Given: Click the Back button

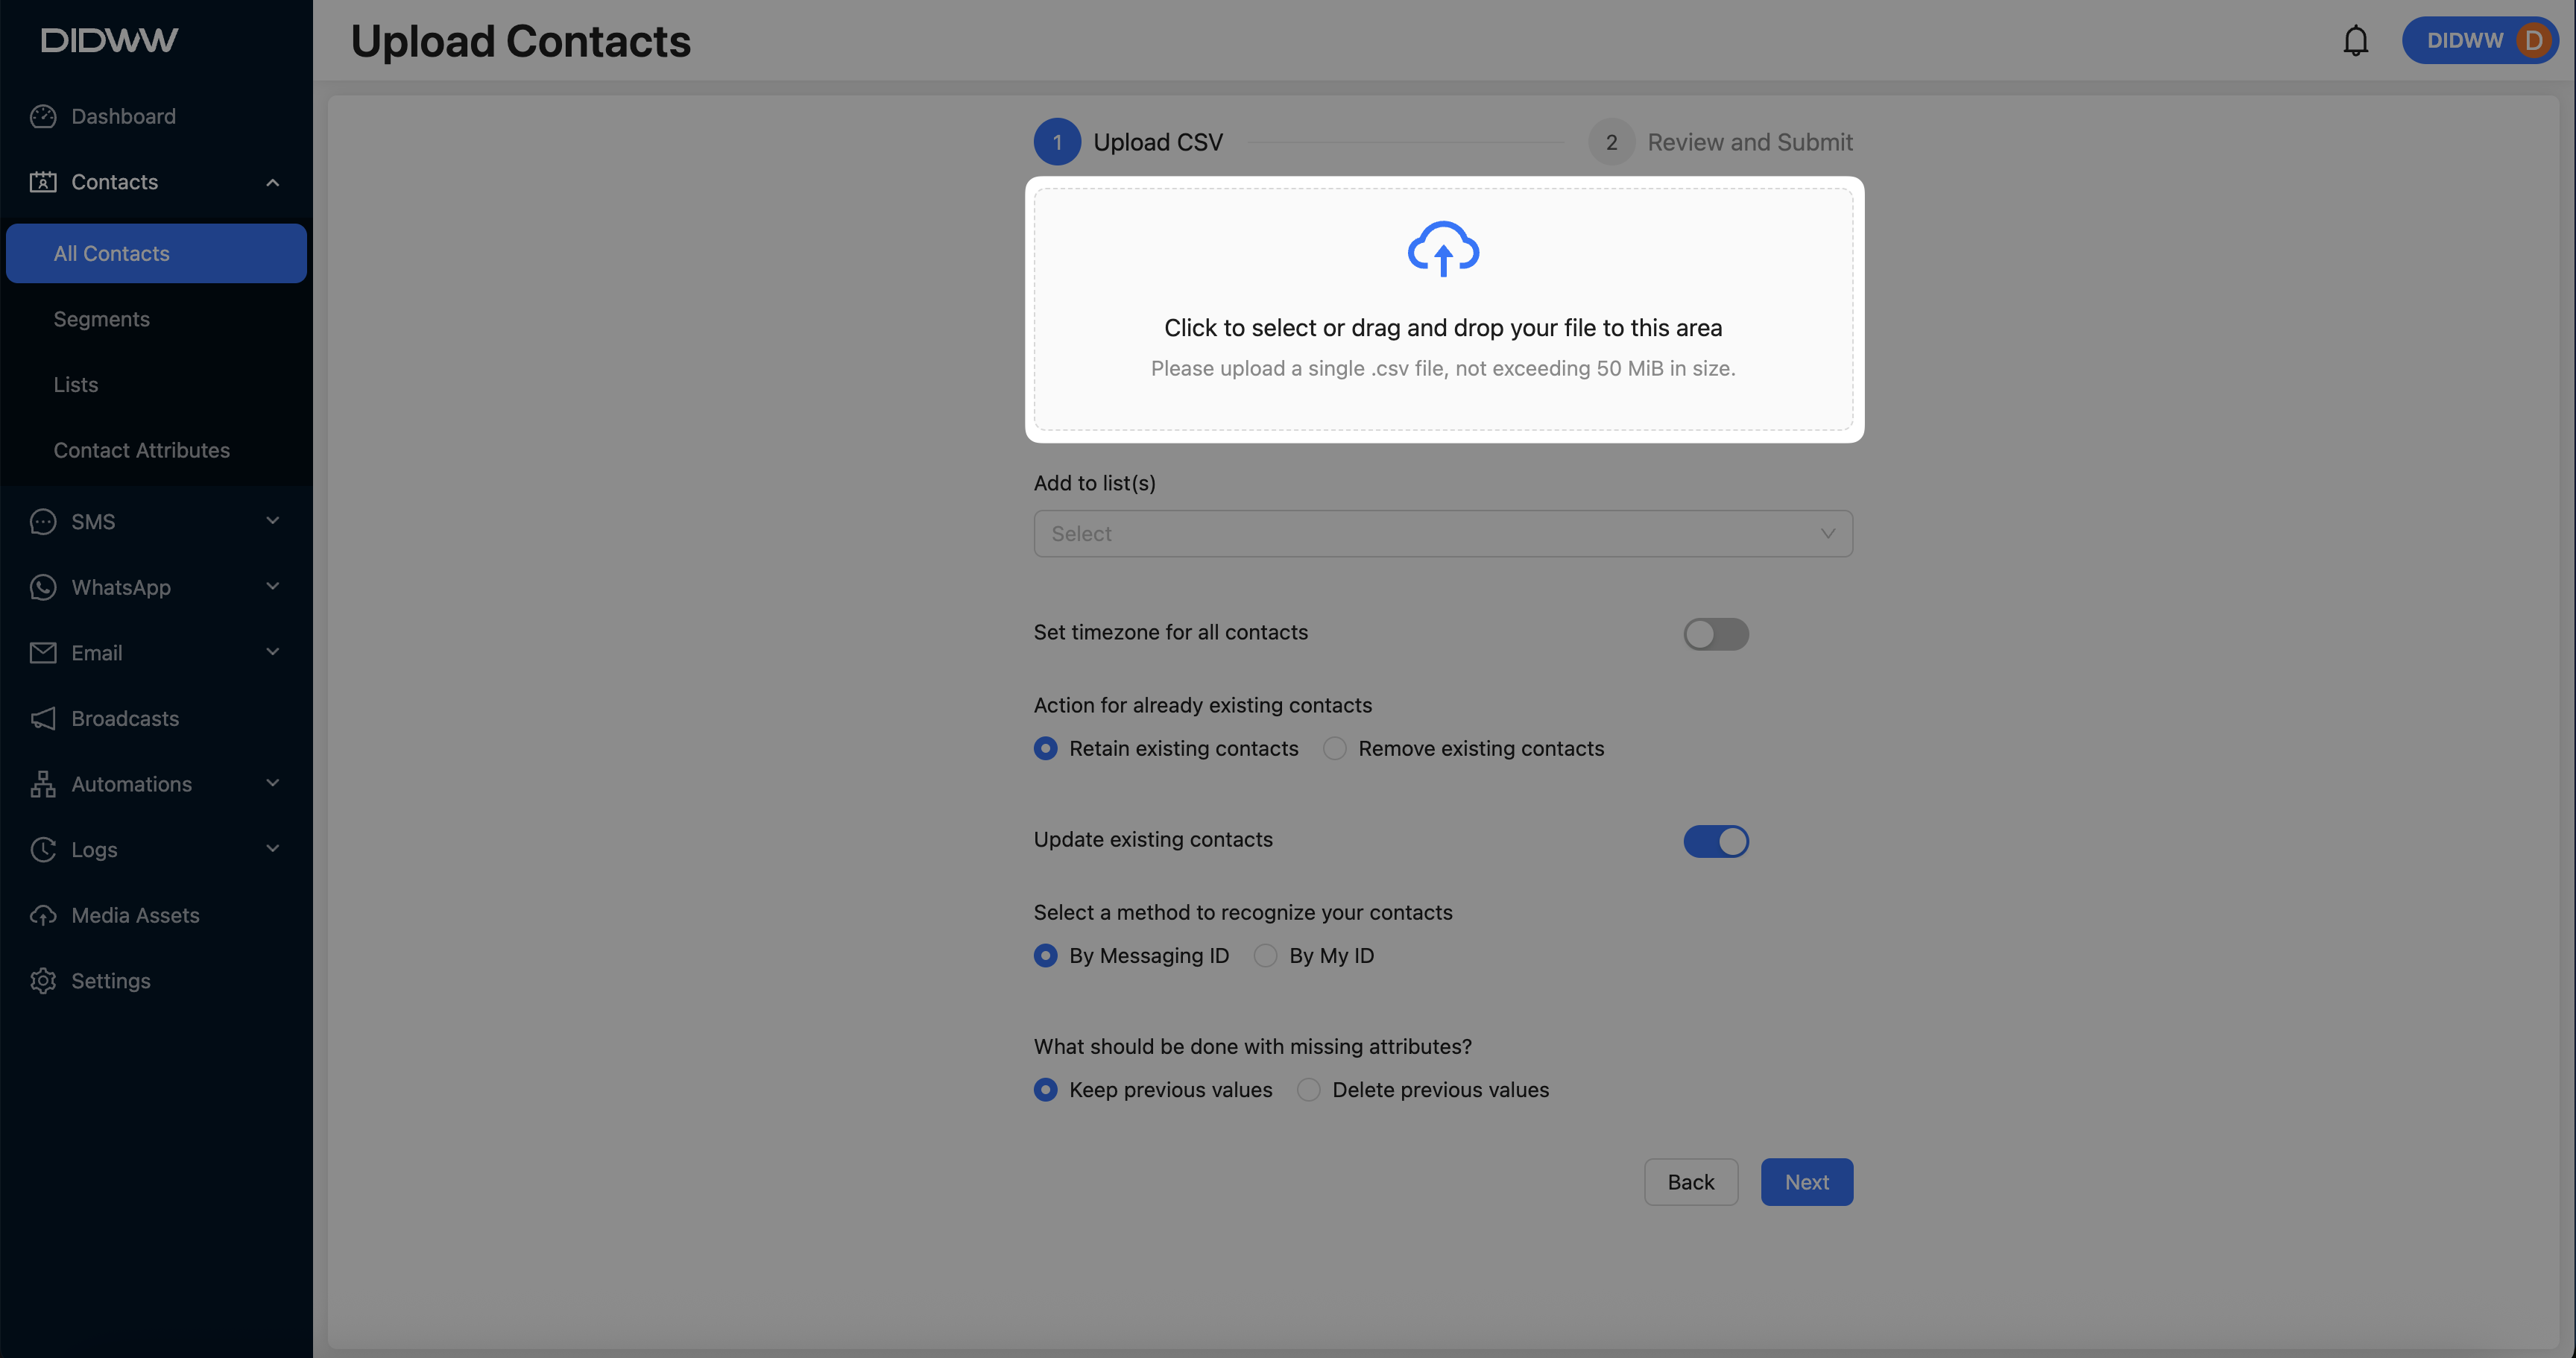Looking at the screenshot, I should (x=1690, y=1182).
